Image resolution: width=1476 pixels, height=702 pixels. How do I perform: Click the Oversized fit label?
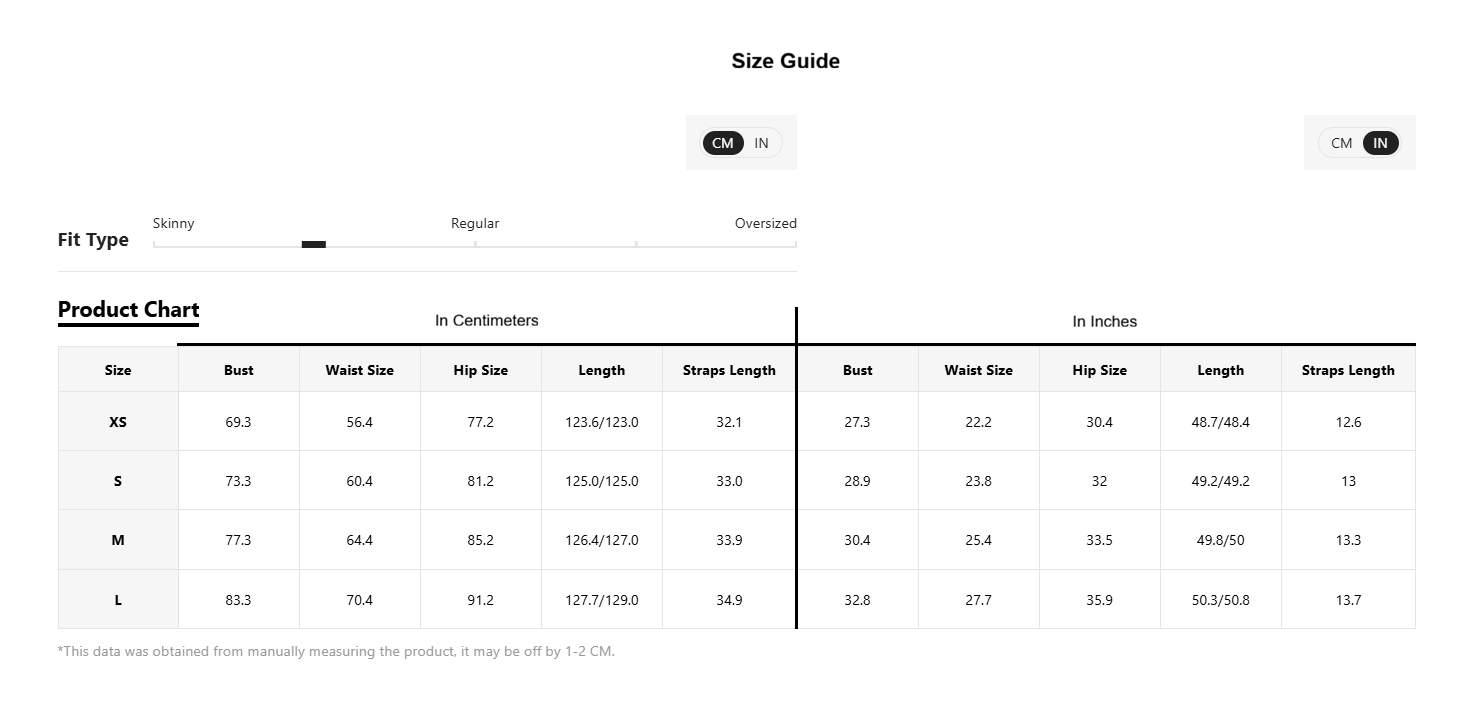(x=766, y=223)
